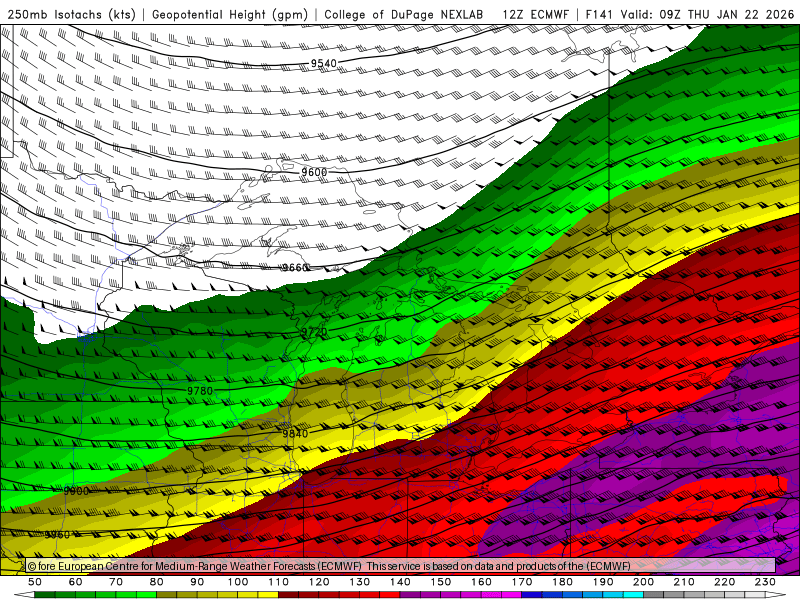Click the colorbar value 80
This screenshot has width=800, height=600.
point(157,582)
